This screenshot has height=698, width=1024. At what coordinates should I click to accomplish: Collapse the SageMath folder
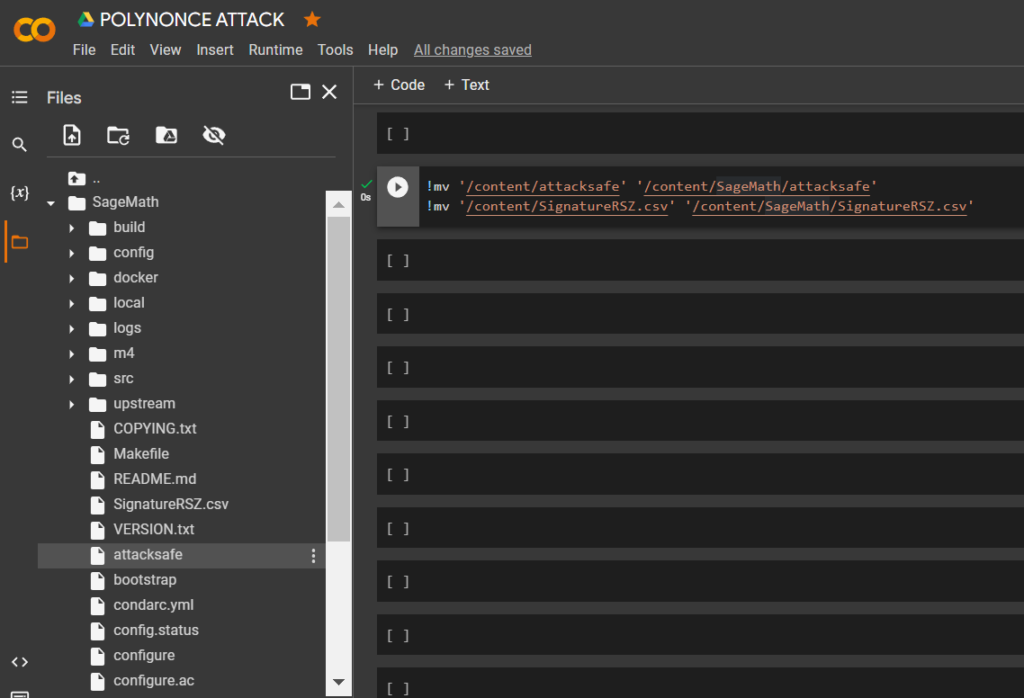click(x=51, y=204)
